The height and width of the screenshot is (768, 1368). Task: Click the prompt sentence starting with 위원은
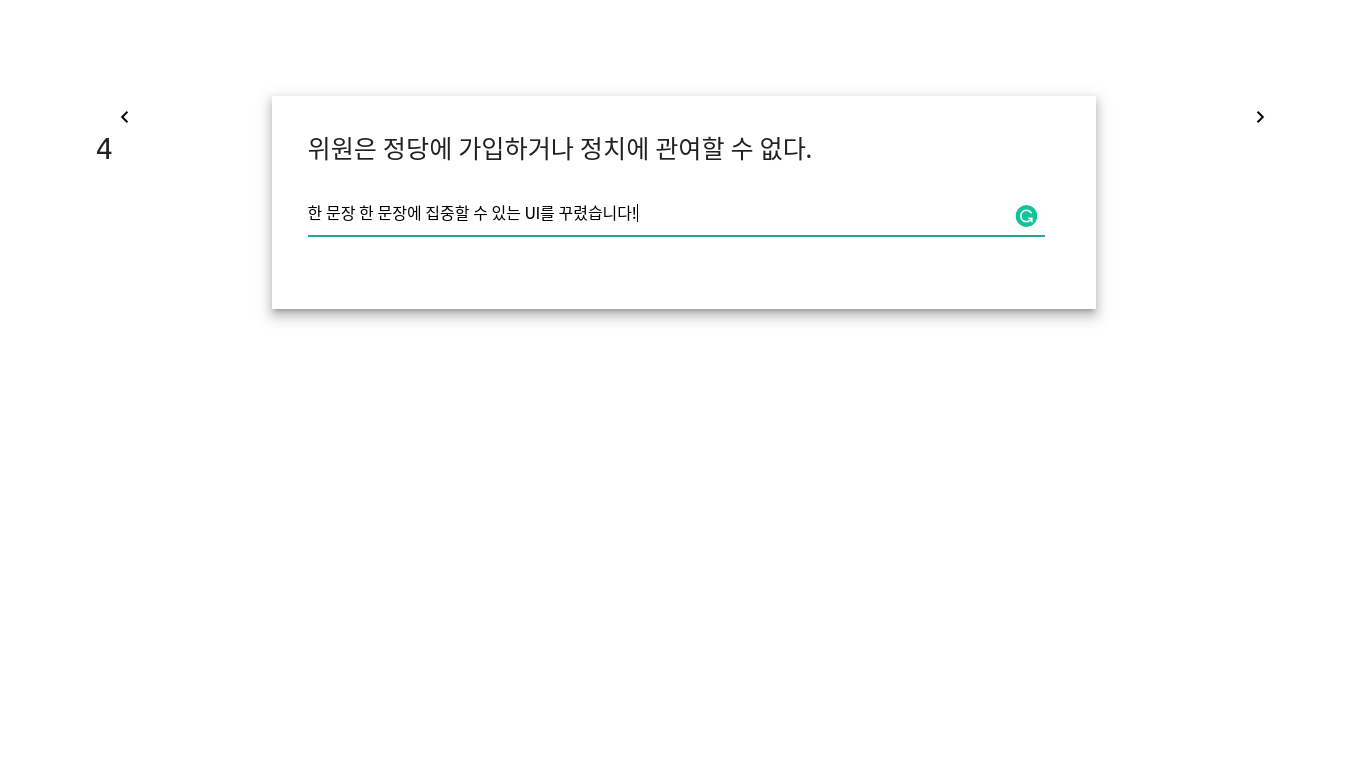(559, 148)
